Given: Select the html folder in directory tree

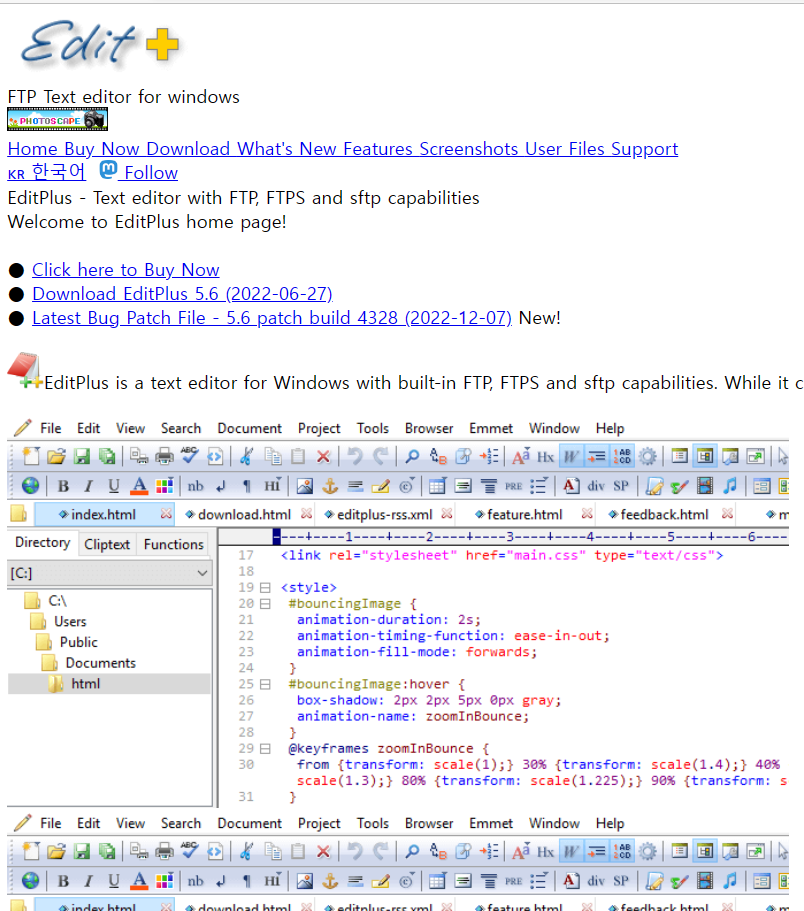Looking at the screenshot, I should 85,684.
